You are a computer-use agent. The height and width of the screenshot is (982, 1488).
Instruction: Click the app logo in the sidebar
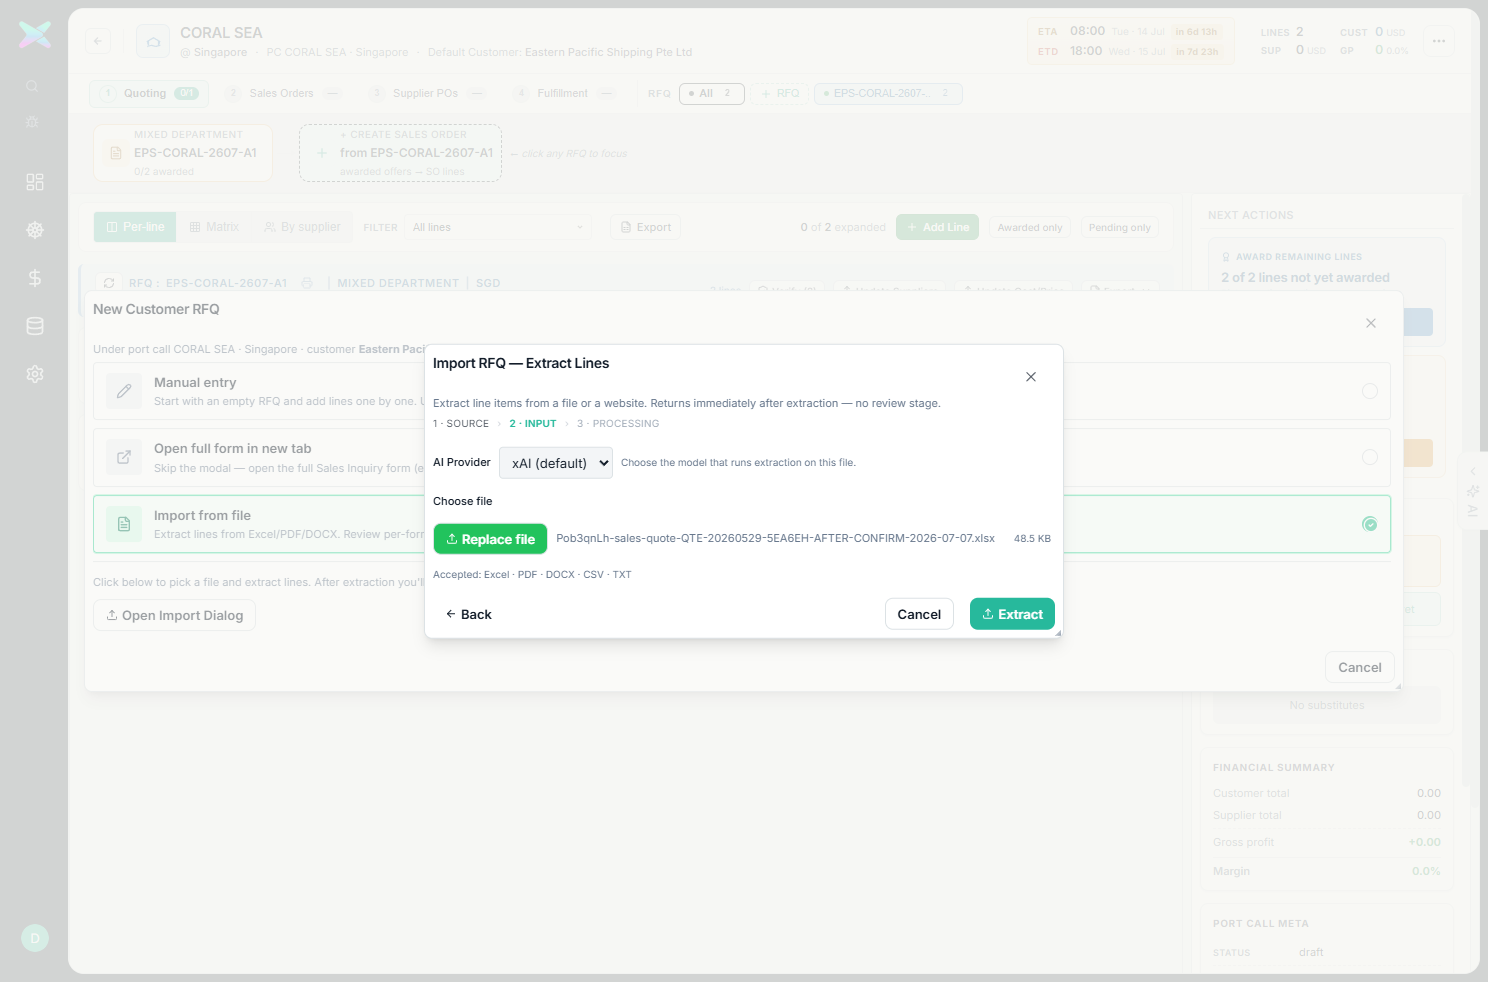click(35, 35)
